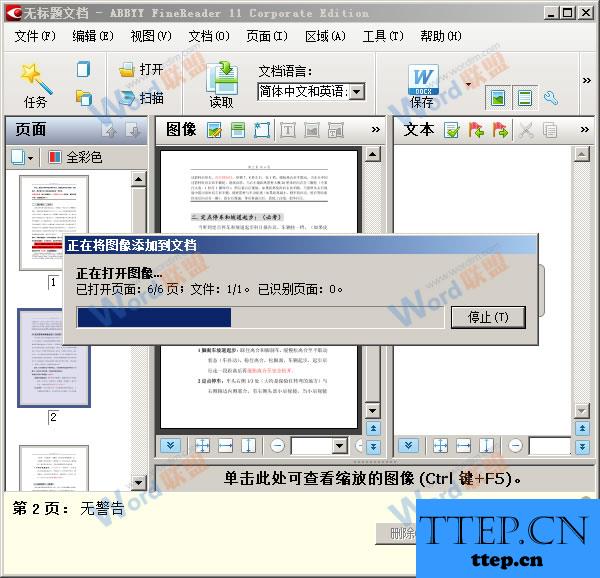The image size is (600, 578).
Task: Open the Document (文档) menu
Action: click(209, 36)
